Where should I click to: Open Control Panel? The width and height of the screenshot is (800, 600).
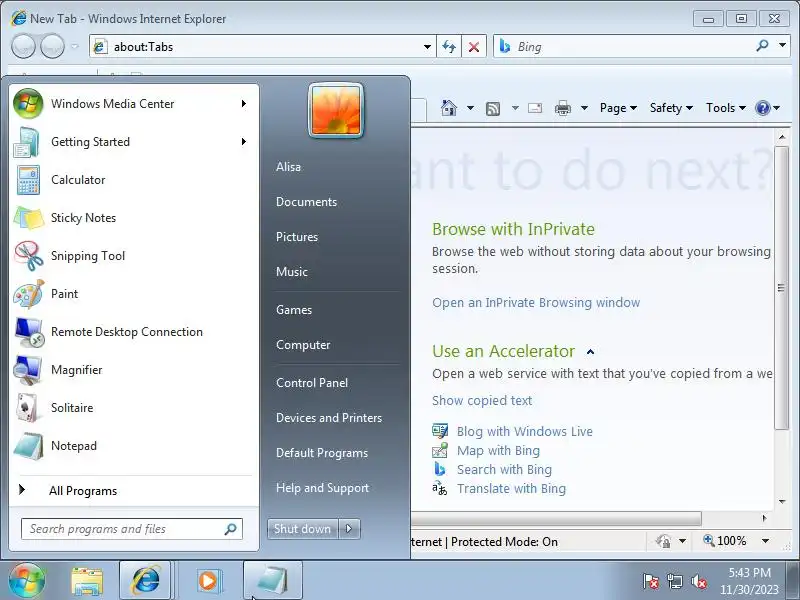[312, 383]
